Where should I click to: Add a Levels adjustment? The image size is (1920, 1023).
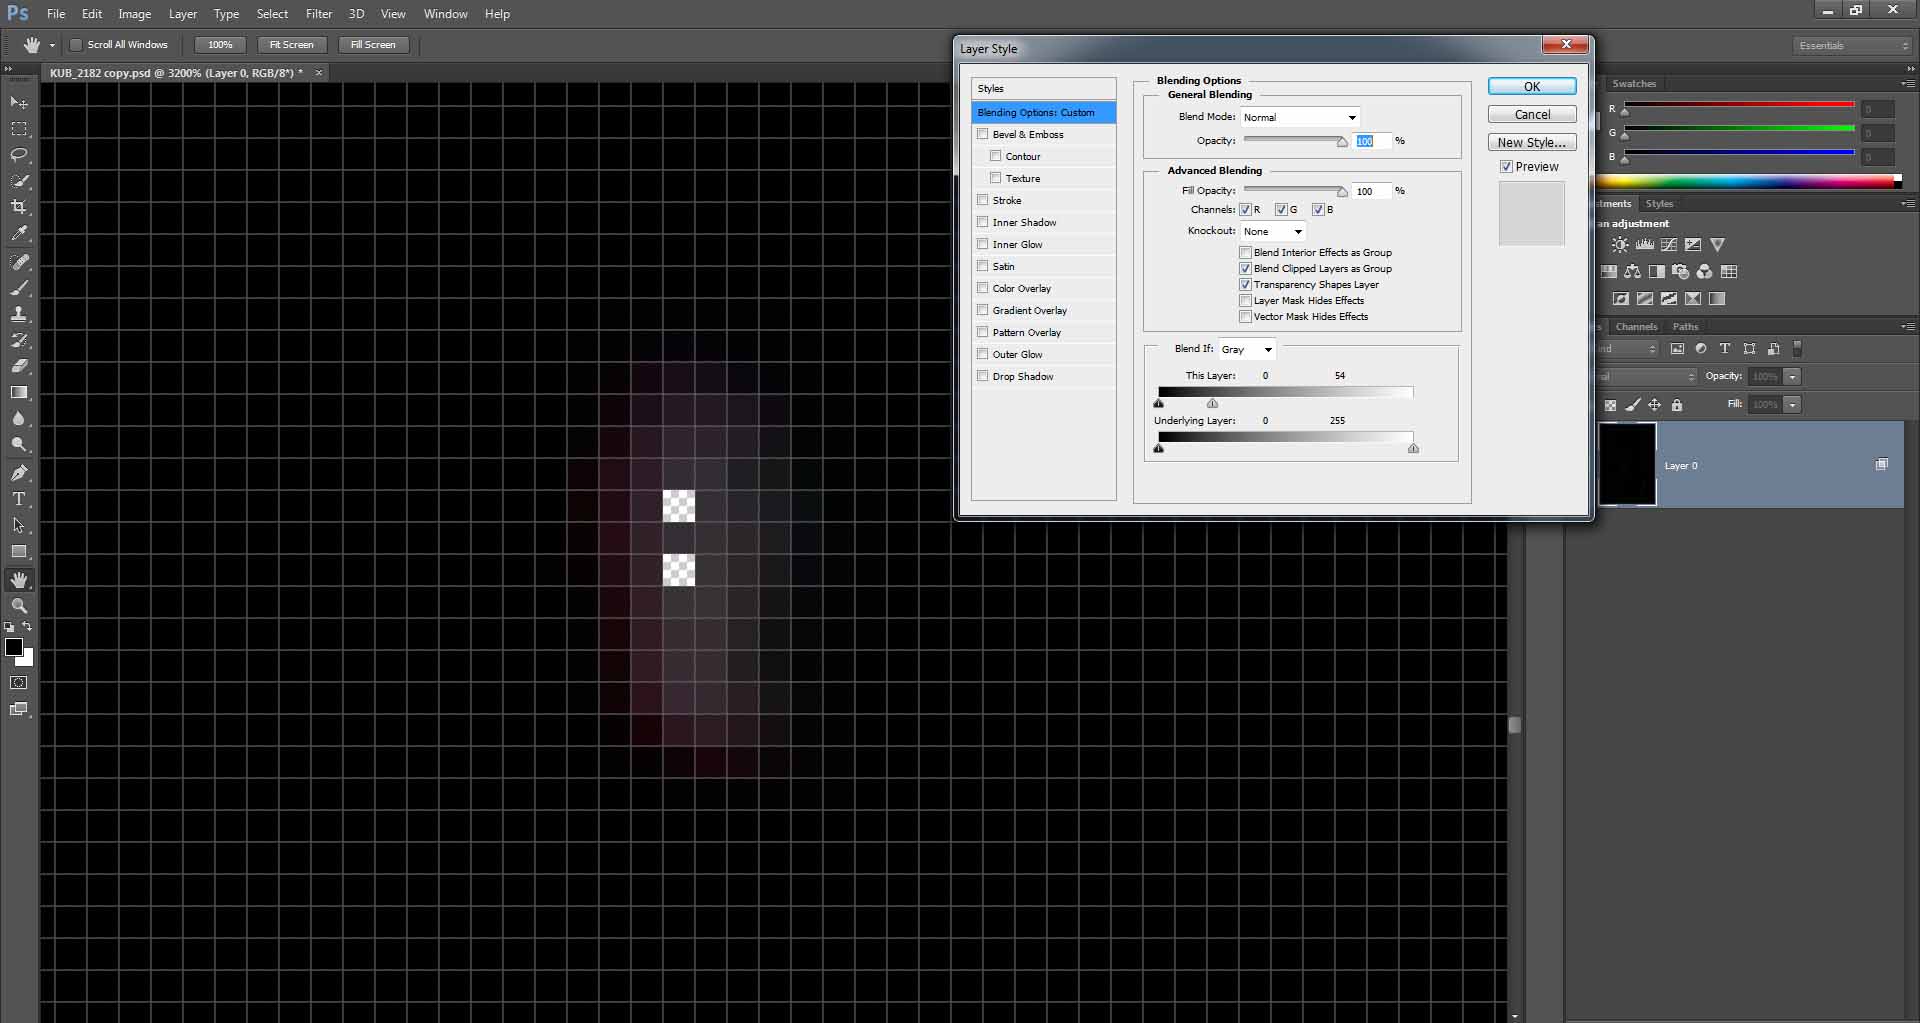tap(1644, 245)
